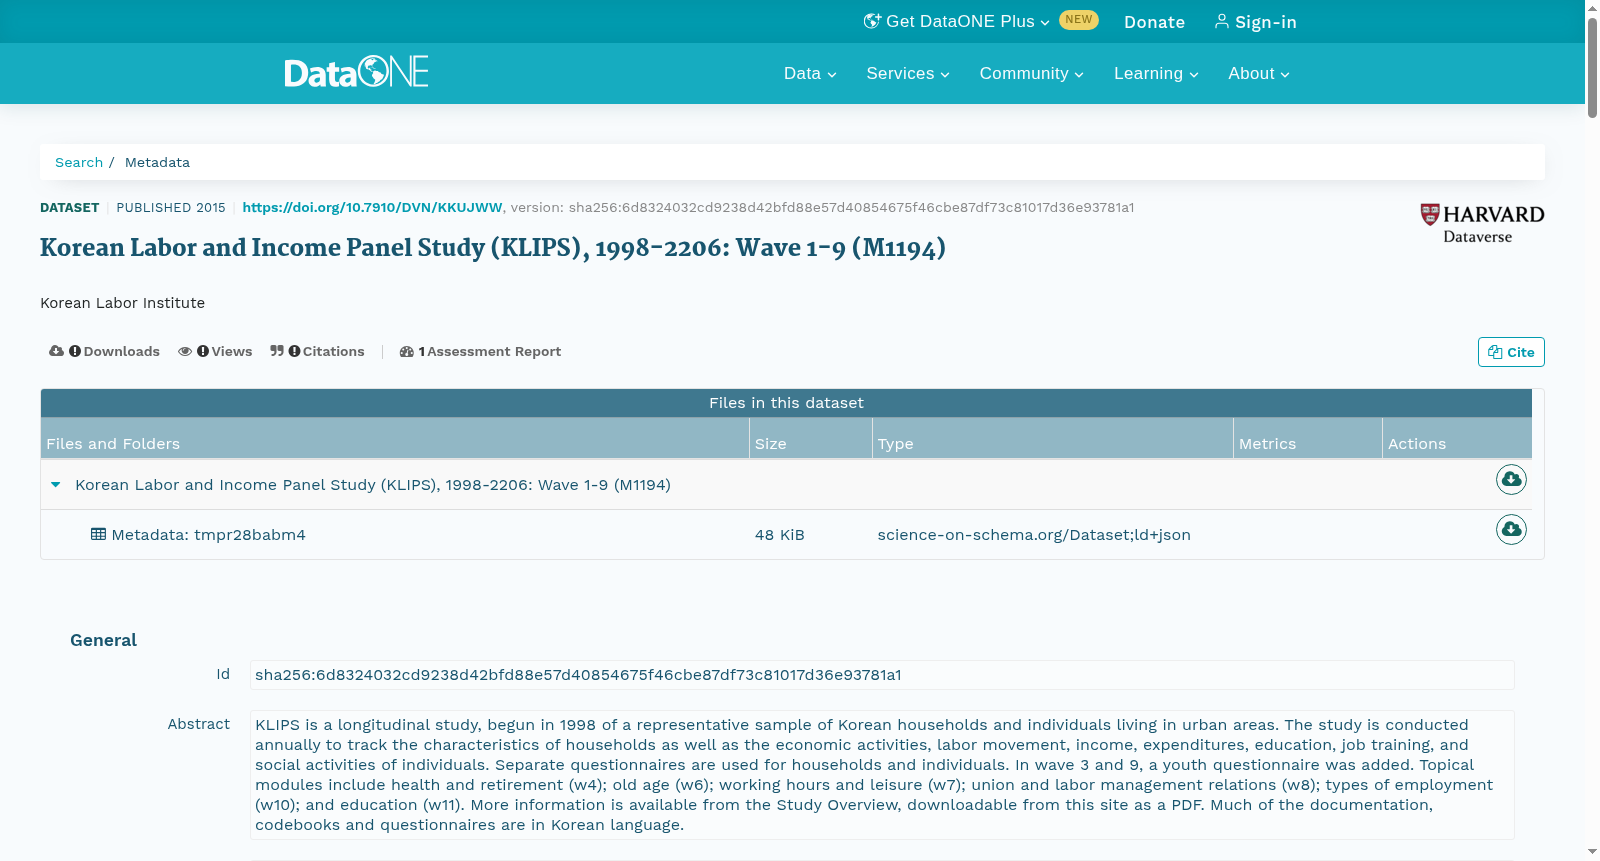Click the Files and Folders column header
The image size is (1600, 861).
coord(395,439)
